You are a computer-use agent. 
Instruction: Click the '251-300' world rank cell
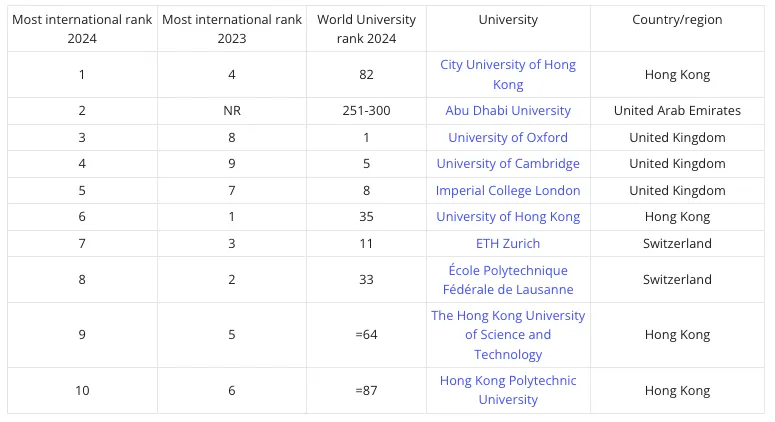tap(365, 111)
